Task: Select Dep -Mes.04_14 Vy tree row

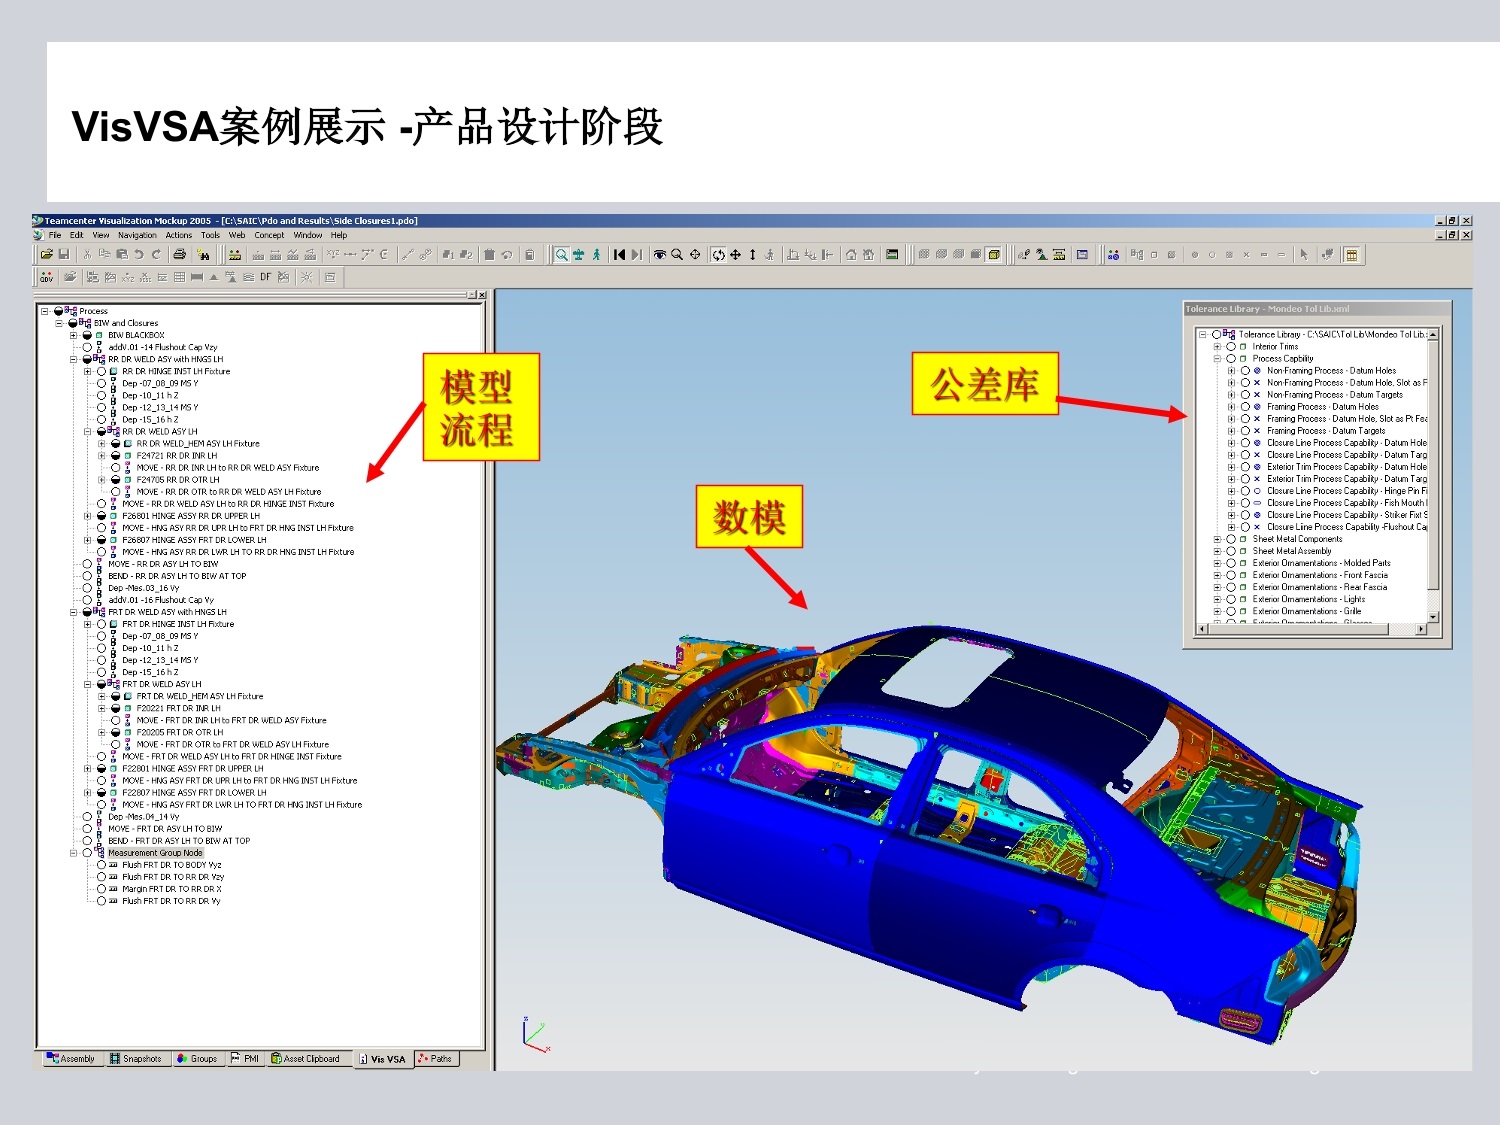Action: tap(143, 817)
